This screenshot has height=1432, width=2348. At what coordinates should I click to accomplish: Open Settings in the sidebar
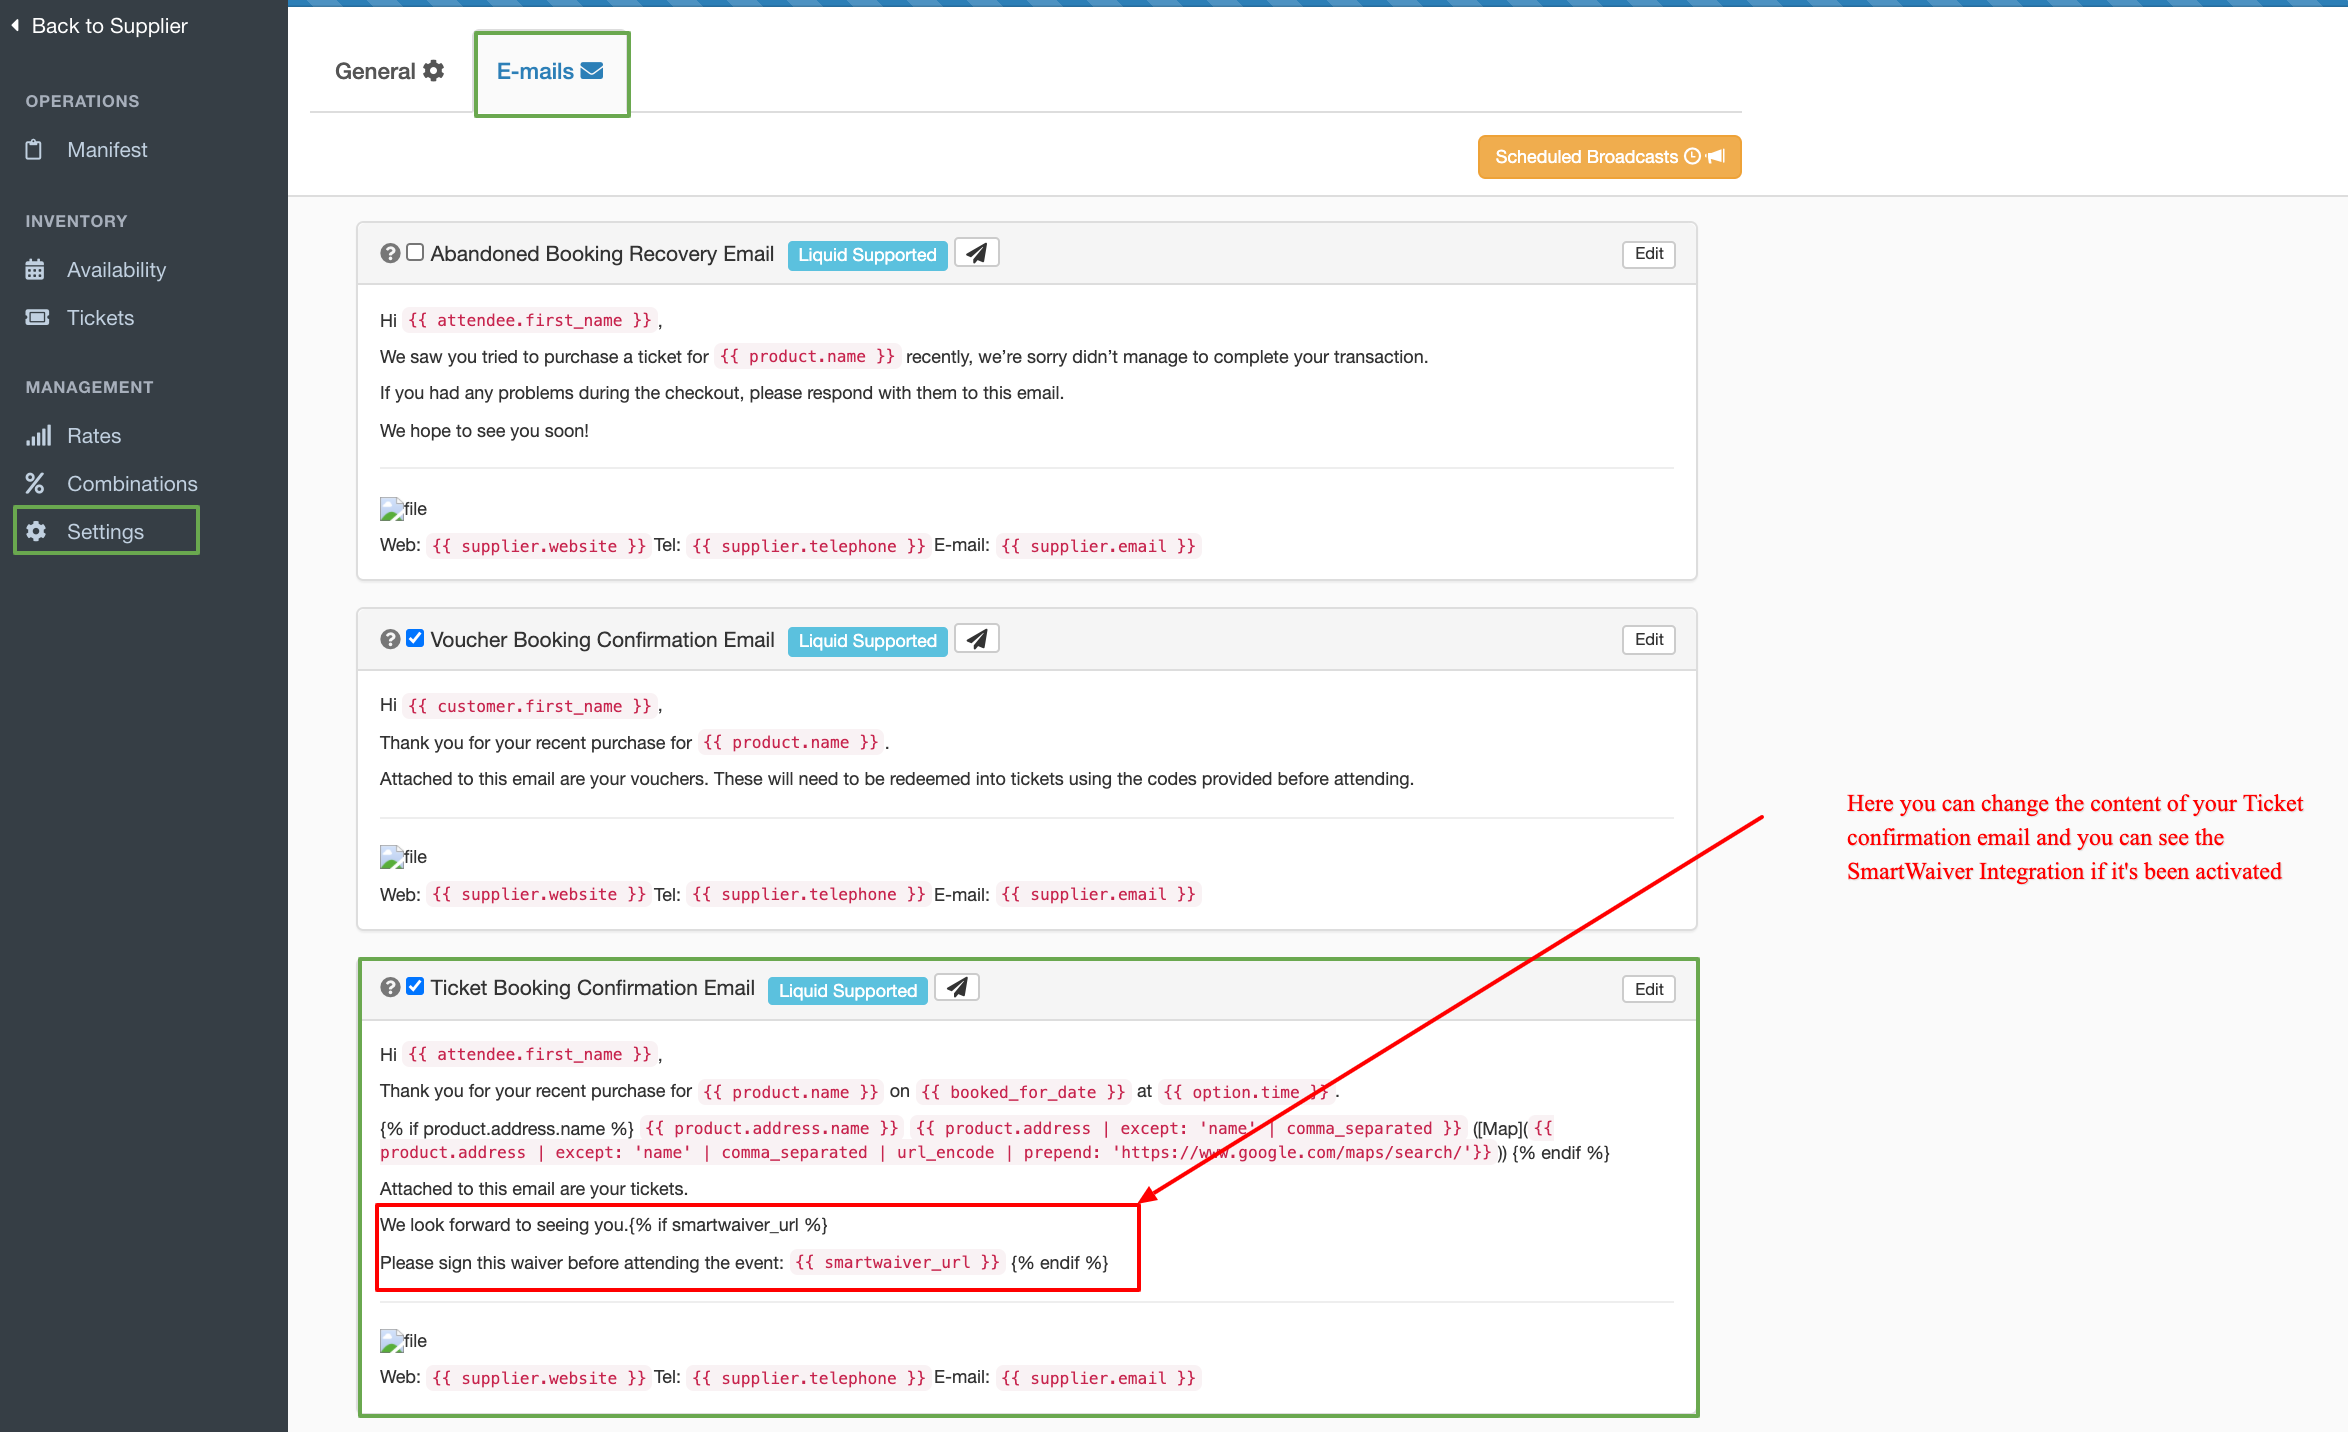pos(106,531)
